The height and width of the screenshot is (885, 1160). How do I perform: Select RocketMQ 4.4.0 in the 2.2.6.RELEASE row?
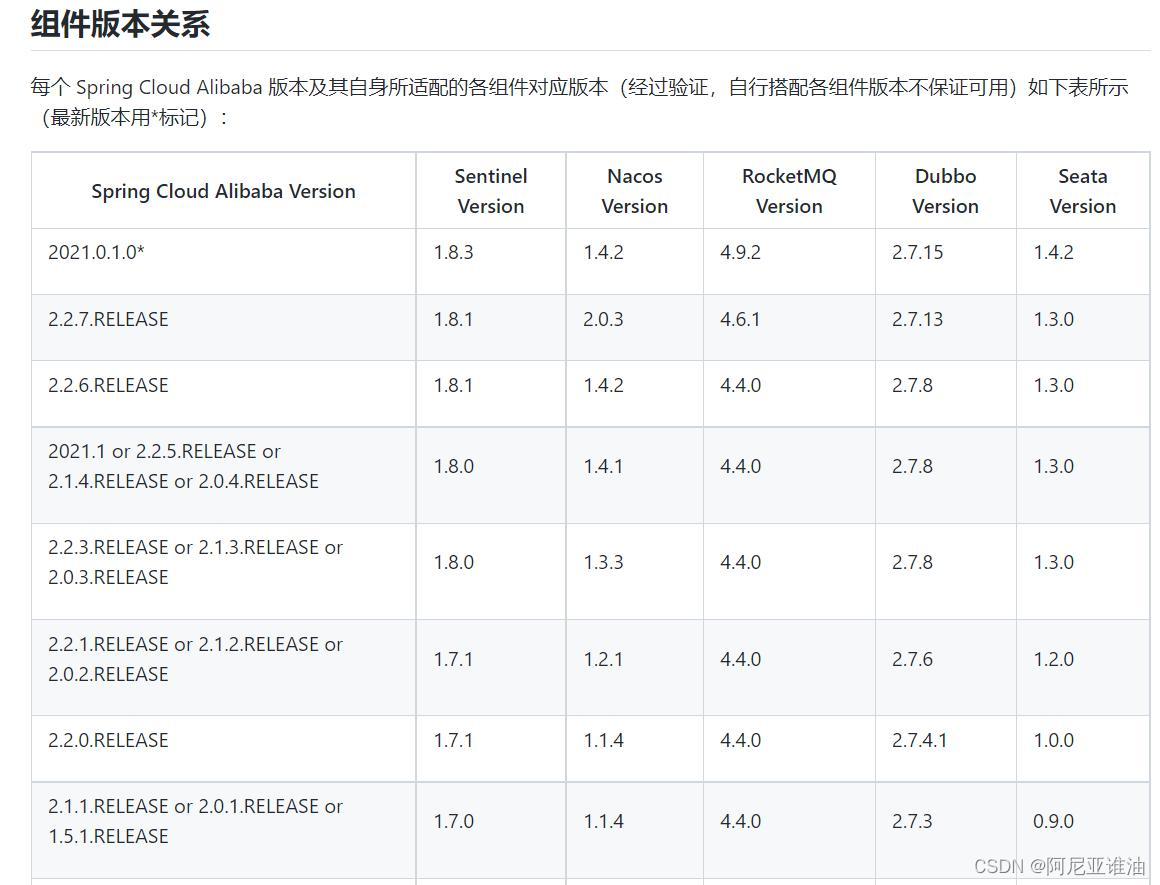740,385
